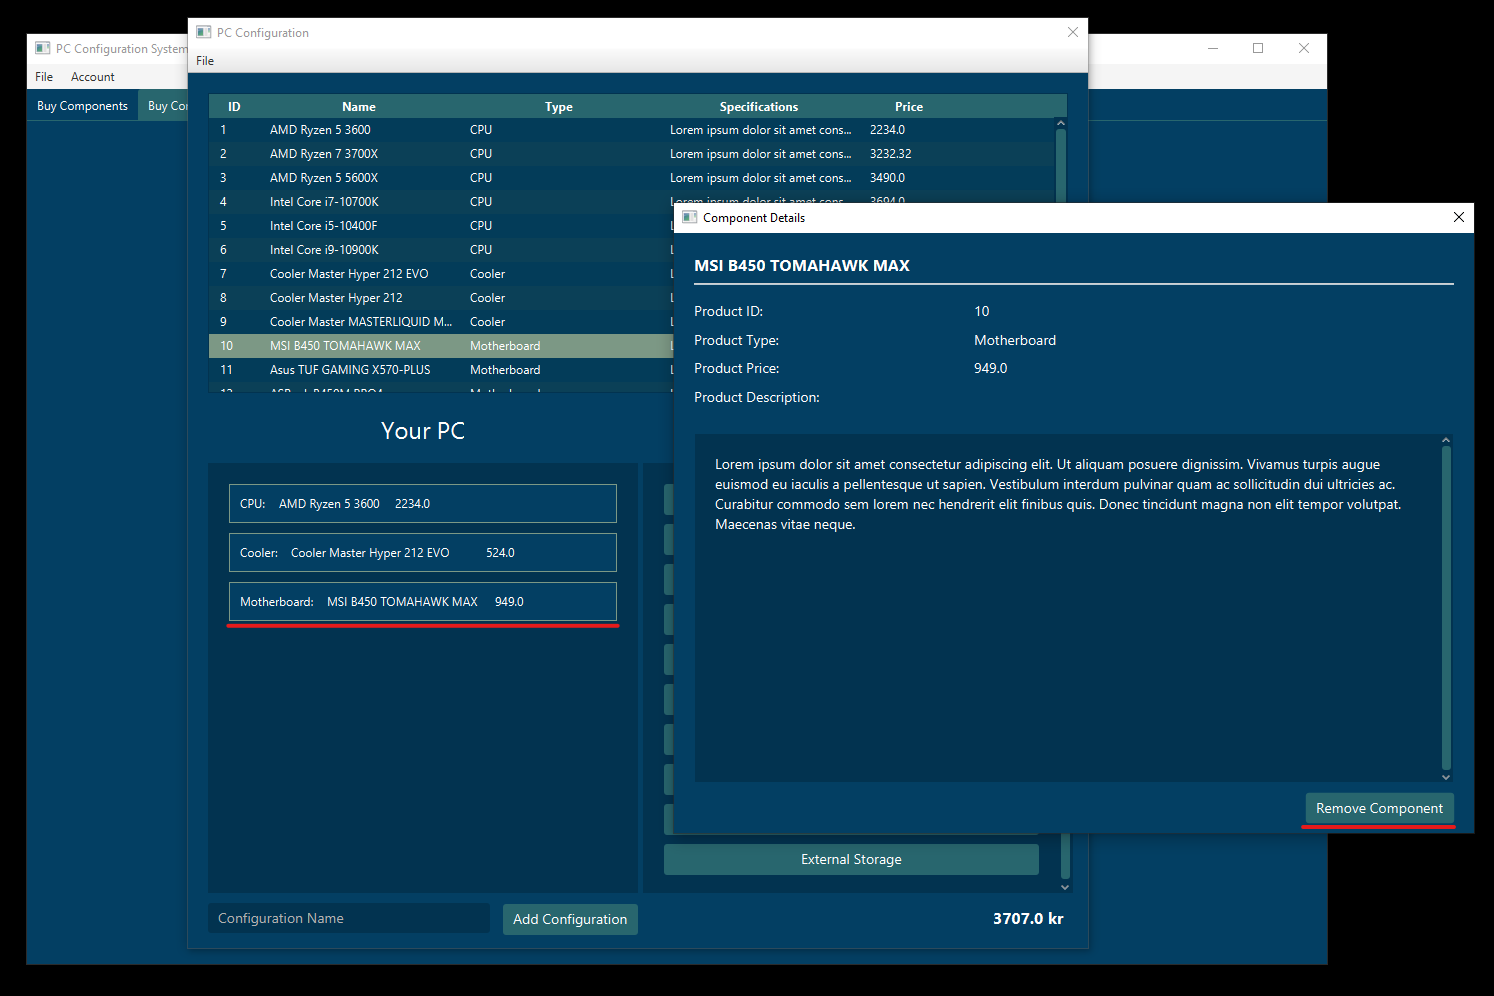The width and height of the screenshot is (1494, 996).
Task: Select AMD Ryzen 5 3600 row
Action: click(x=632, y=130)
